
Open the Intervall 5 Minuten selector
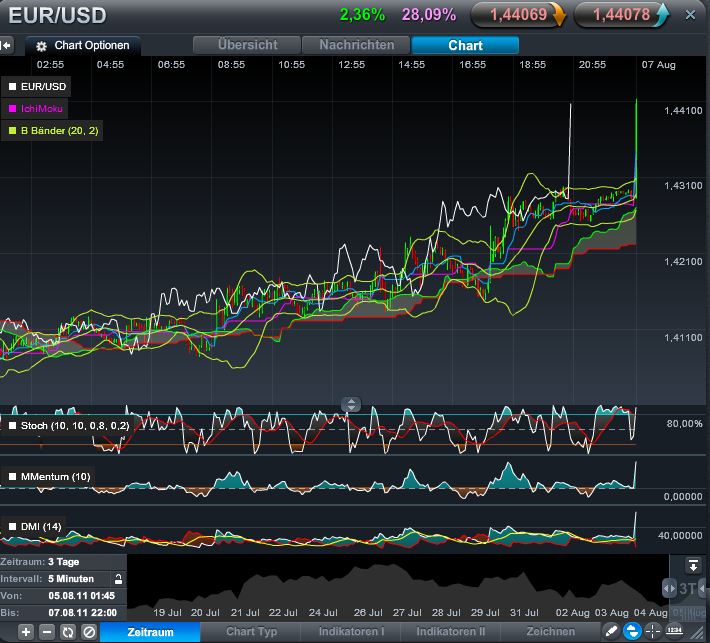(x=71, y=579)
